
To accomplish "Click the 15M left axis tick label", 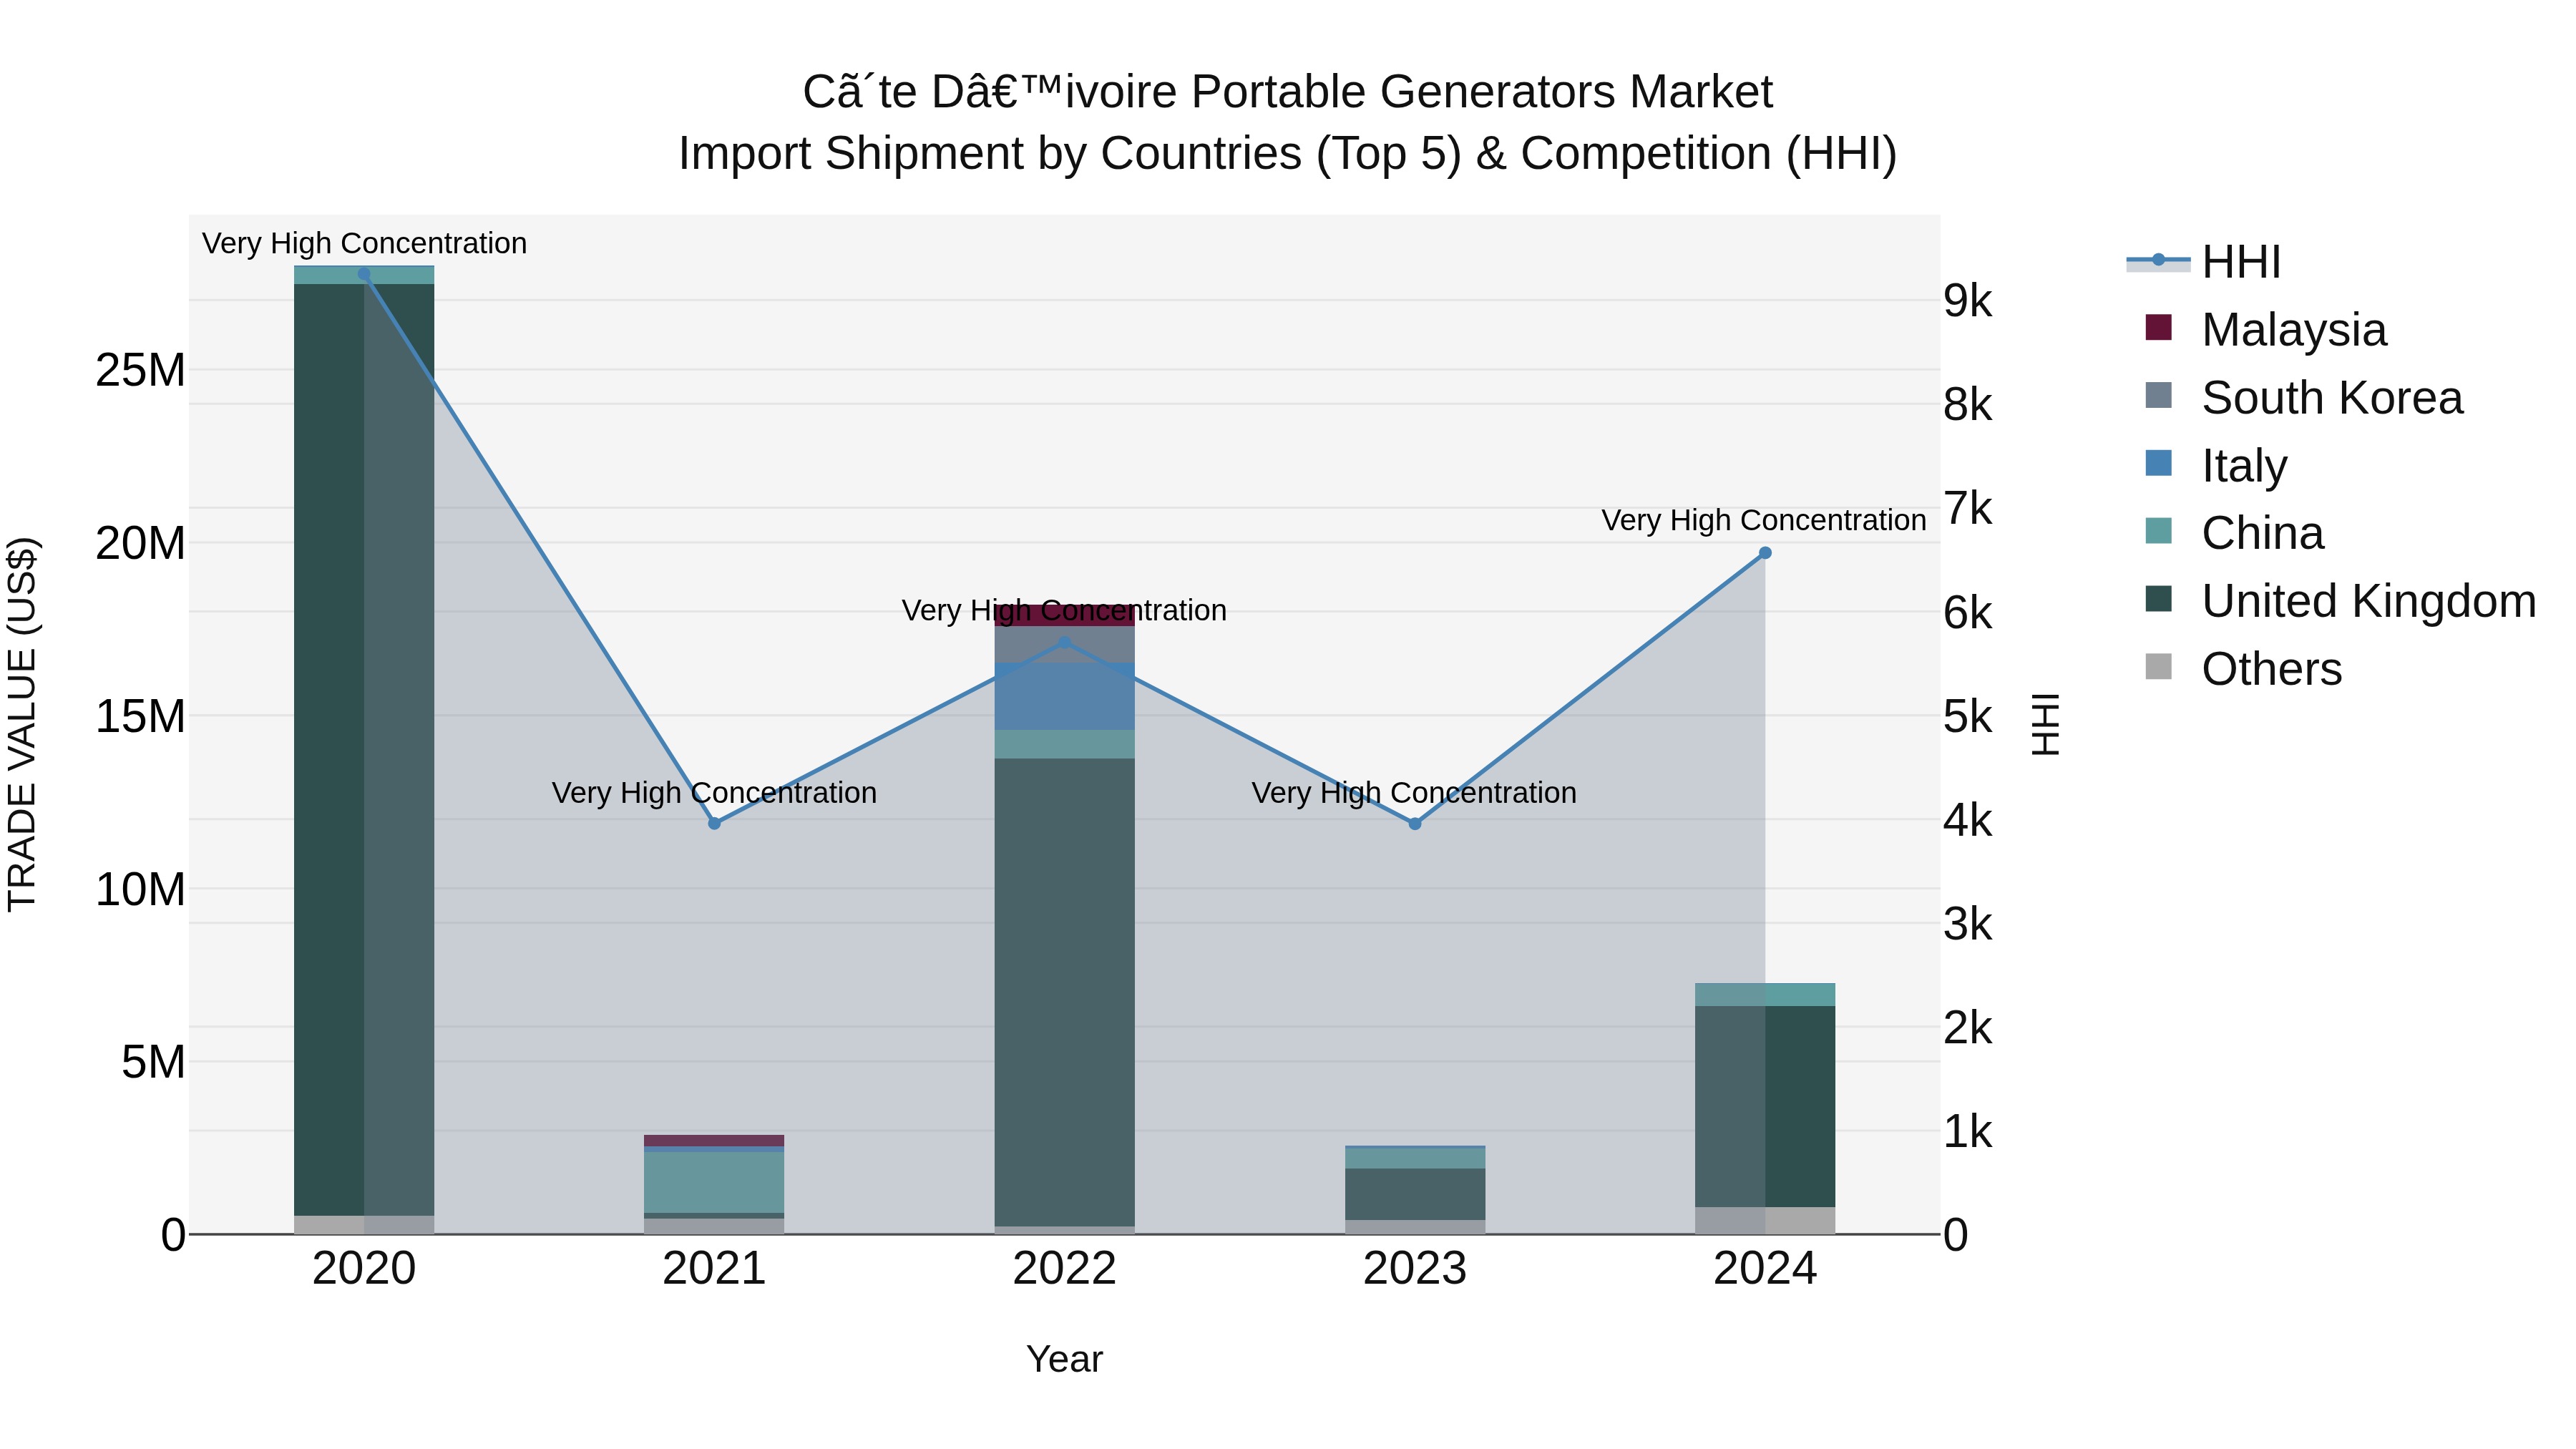I will click(140, 716).
